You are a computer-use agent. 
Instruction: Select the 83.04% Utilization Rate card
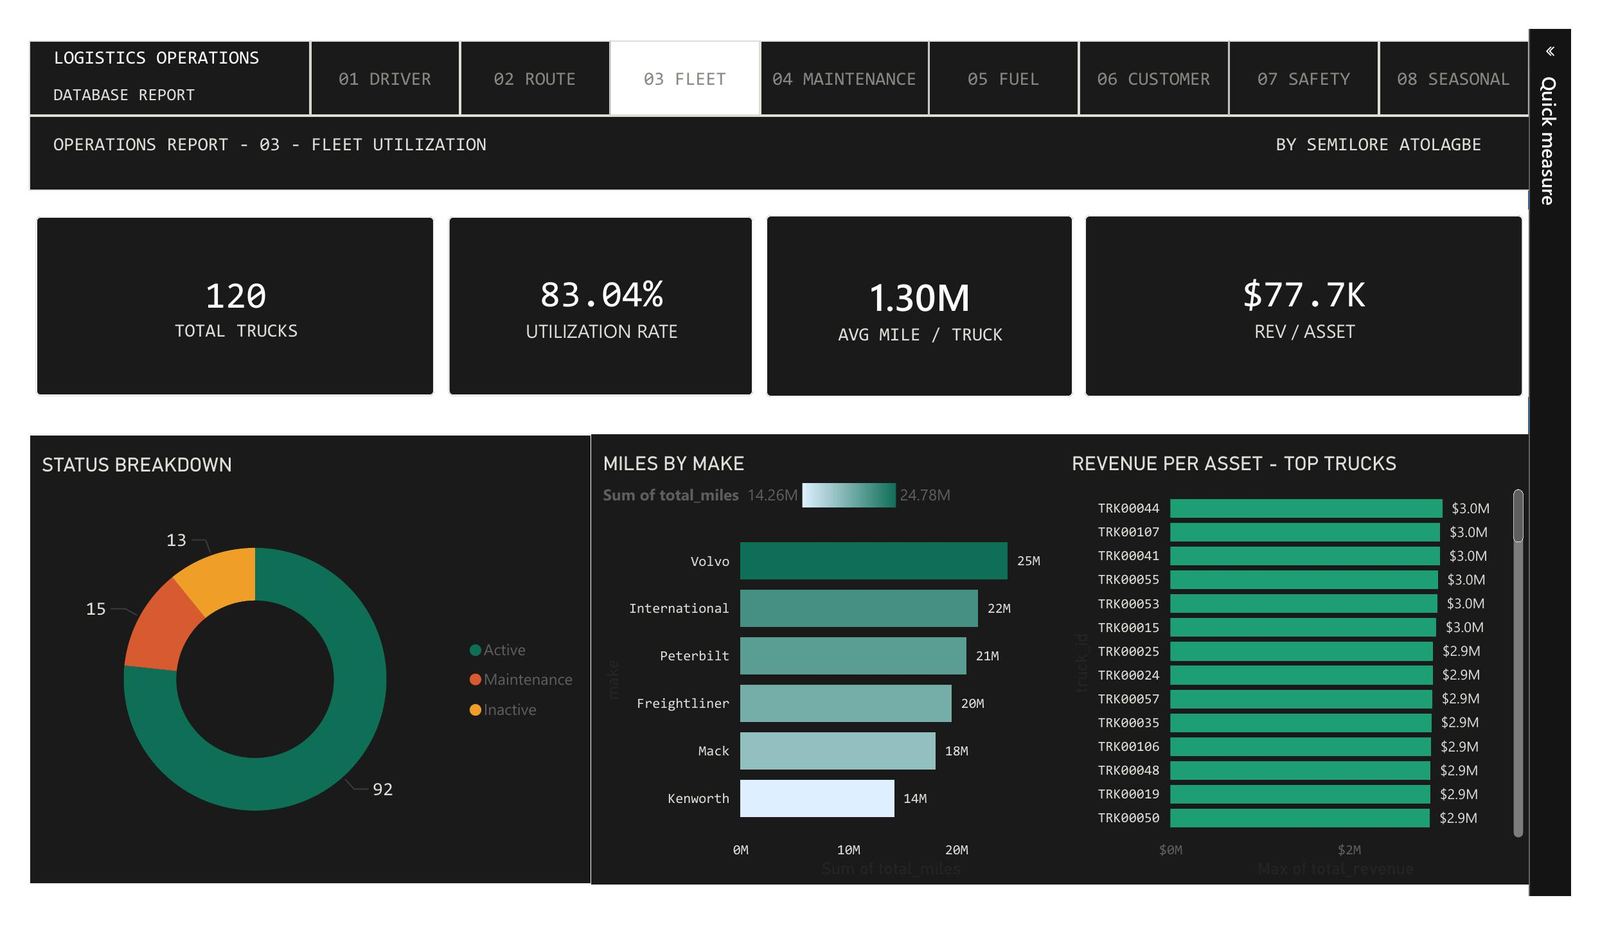(x=600, y=306)
